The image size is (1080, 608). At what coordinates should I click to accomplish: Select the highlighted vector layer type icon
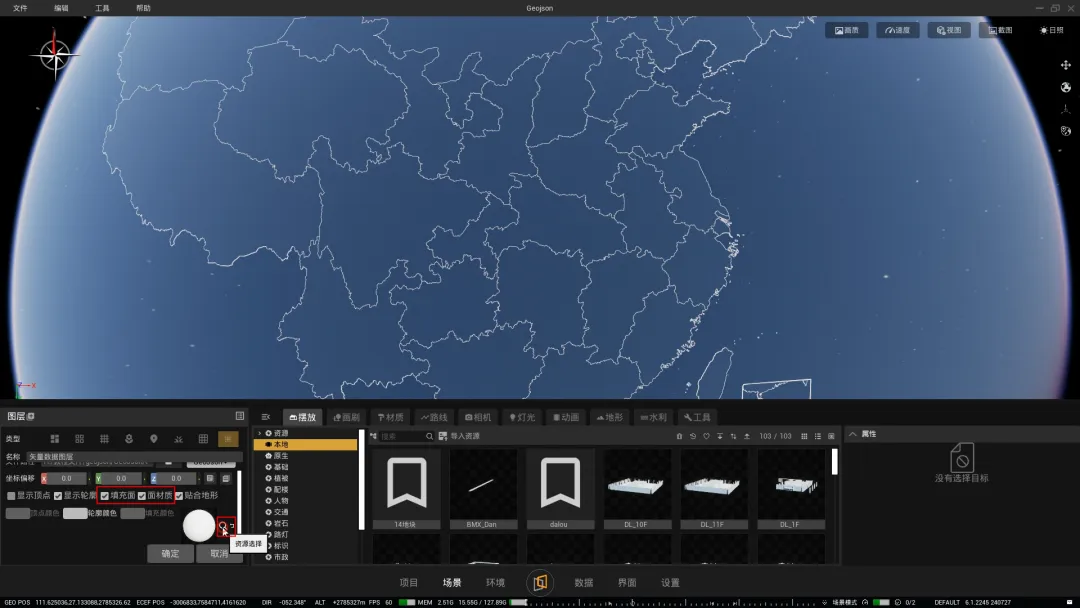(x=228, y=439)
